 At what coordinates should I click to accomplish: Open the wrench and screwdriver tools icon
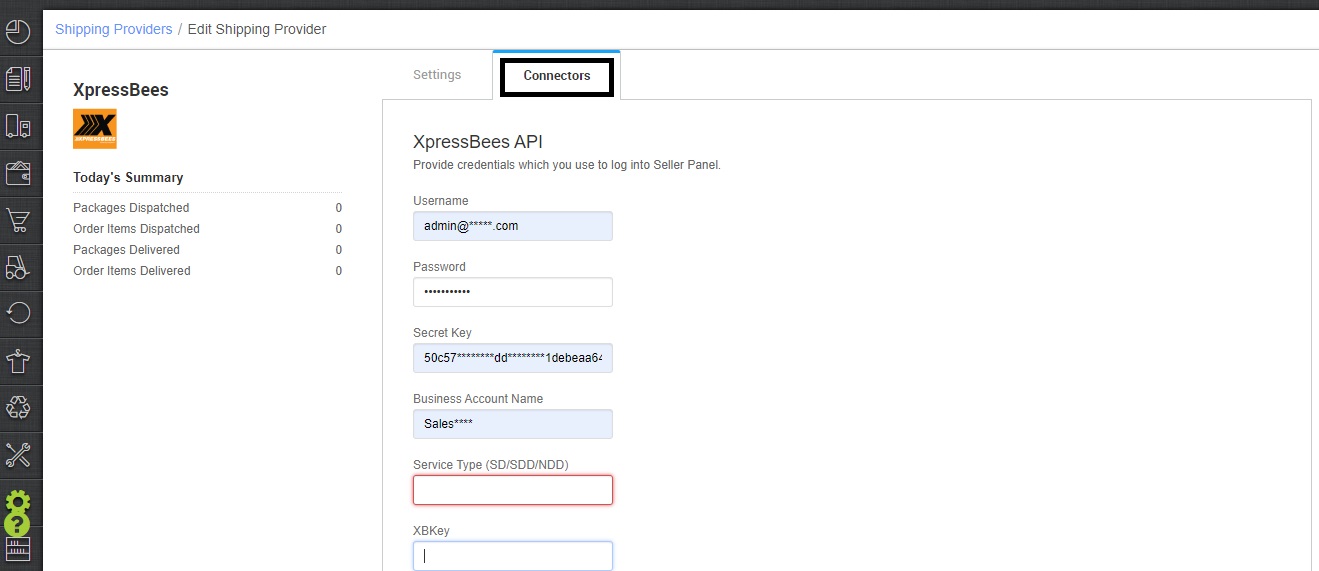tap(19, 455)
